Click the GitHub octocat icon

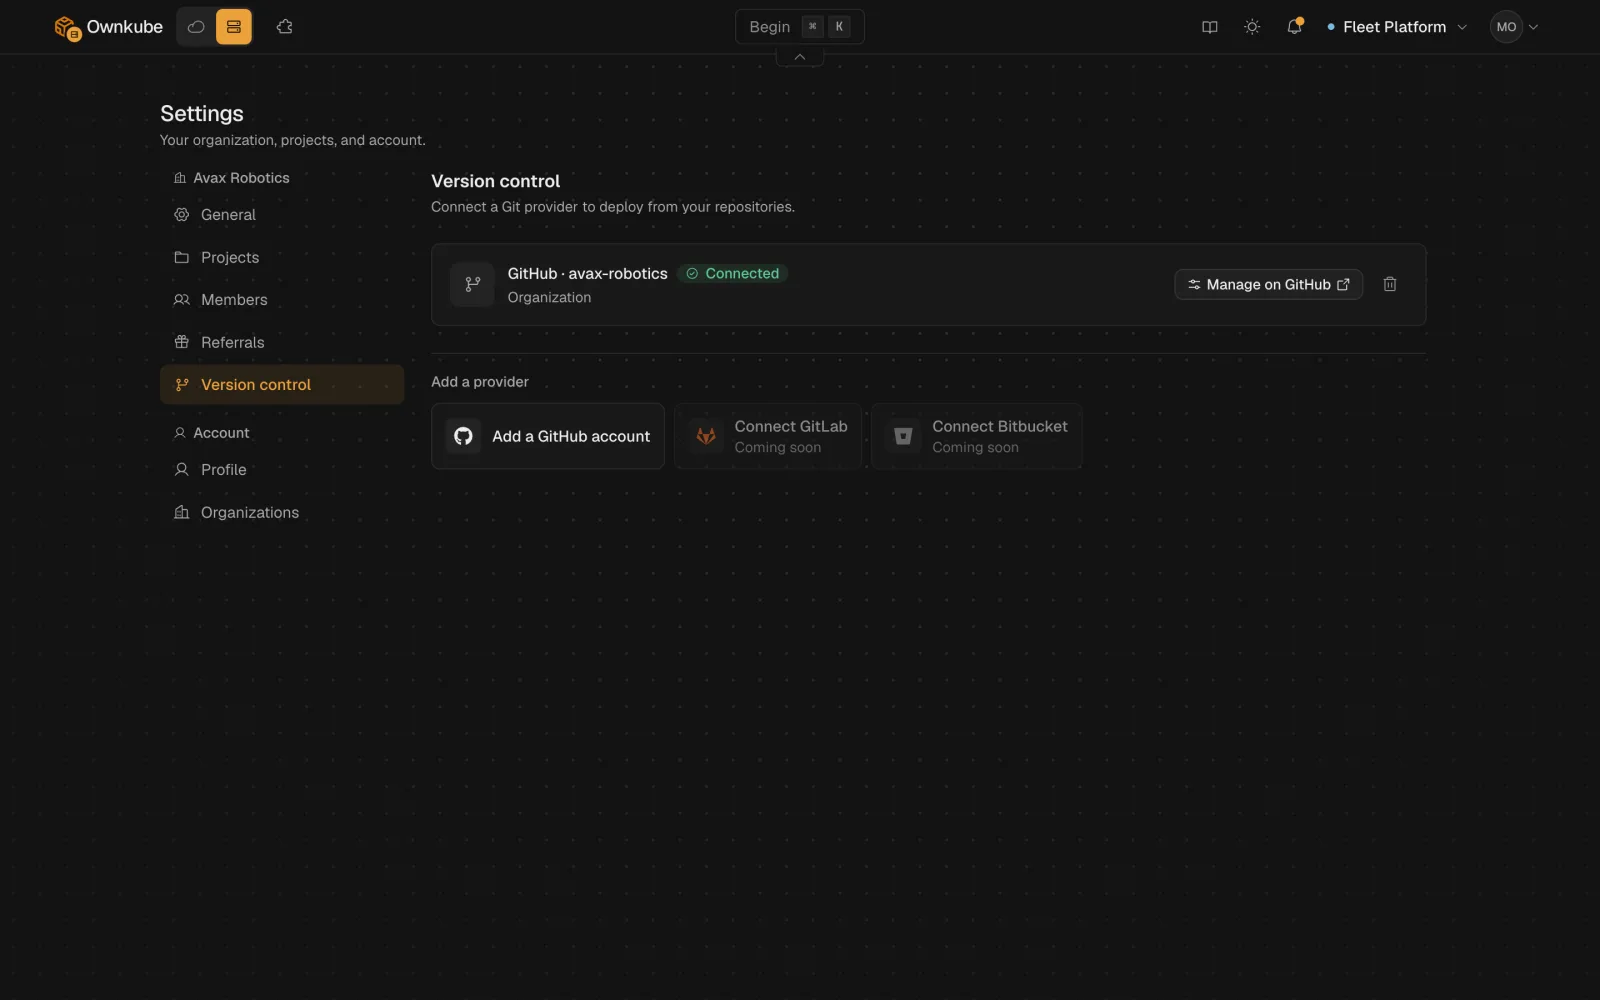463,436
